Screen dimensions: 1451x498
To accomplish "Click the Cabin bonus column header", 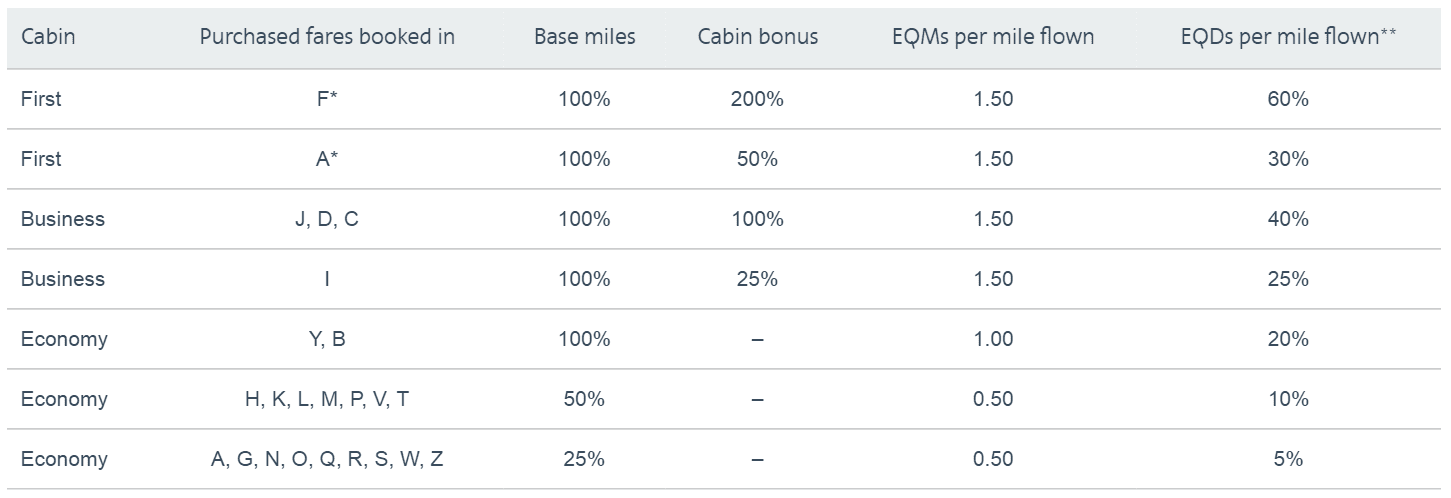I will (x=758, y=37).
